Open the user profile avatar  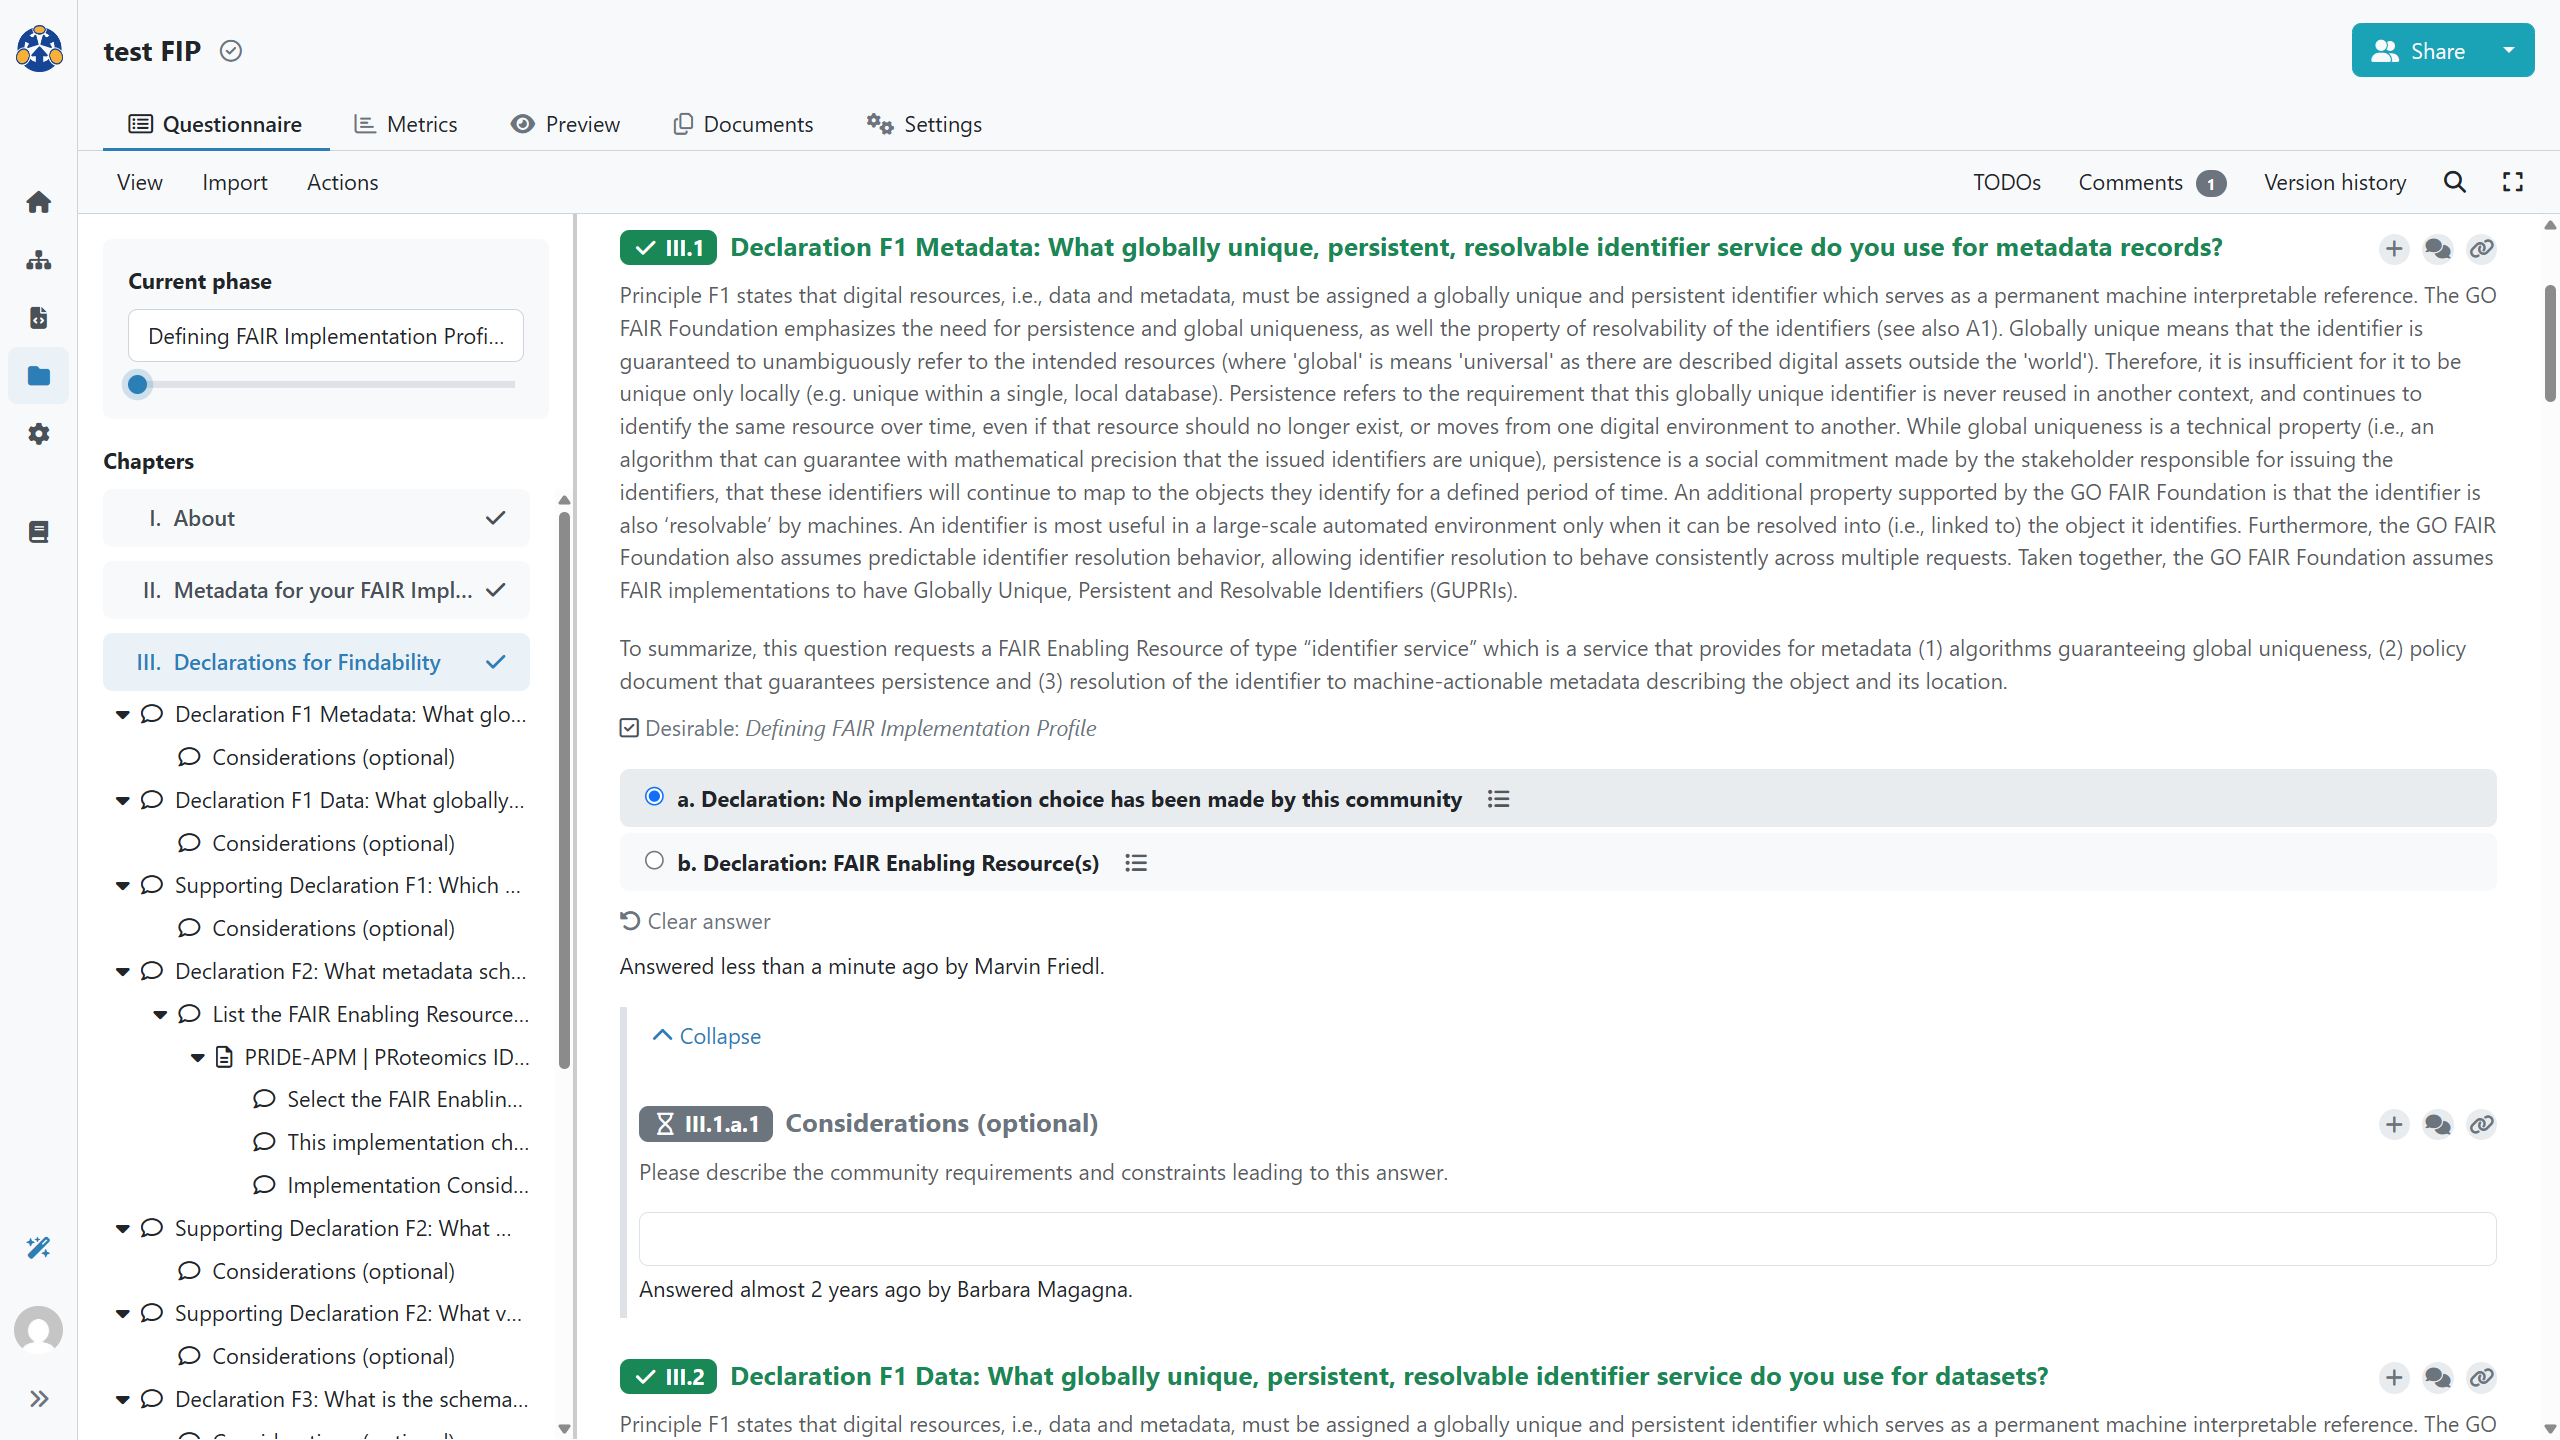pos(39,1330)
